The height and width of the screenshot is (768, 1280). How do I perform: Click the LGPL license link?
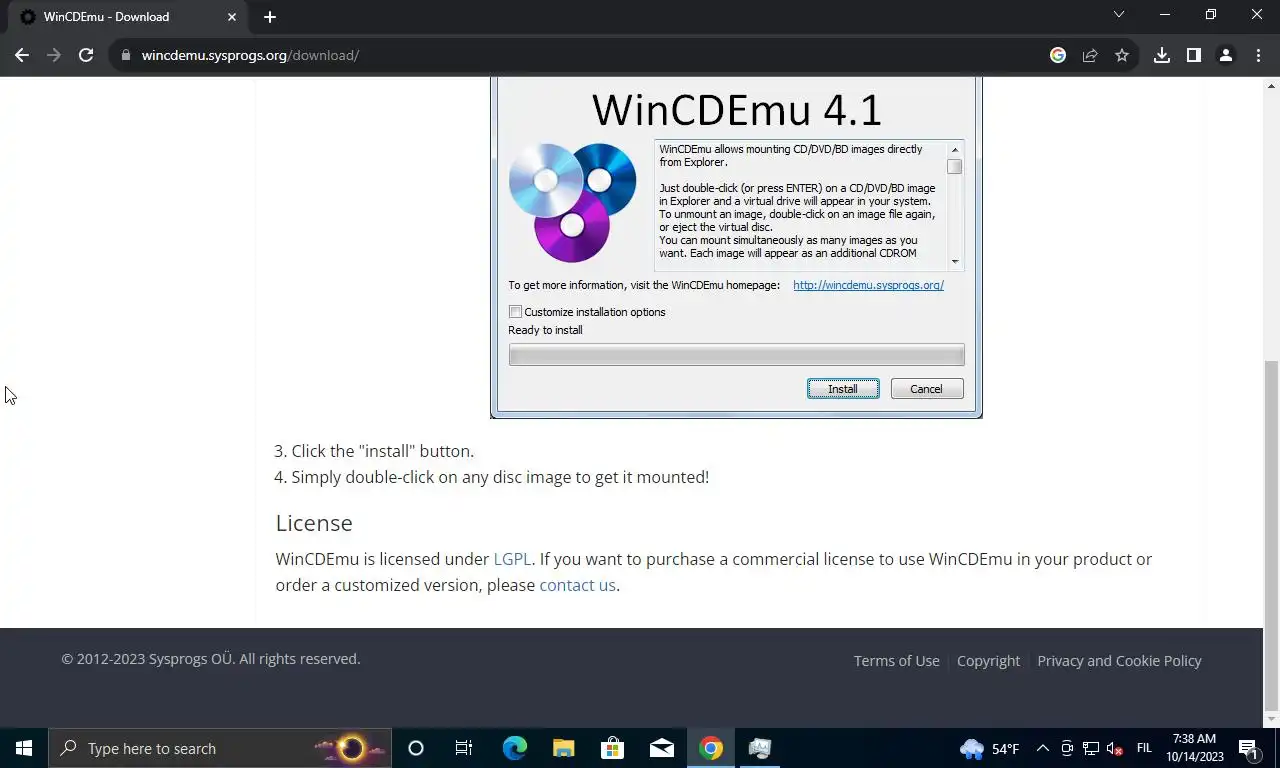[512, 559]
